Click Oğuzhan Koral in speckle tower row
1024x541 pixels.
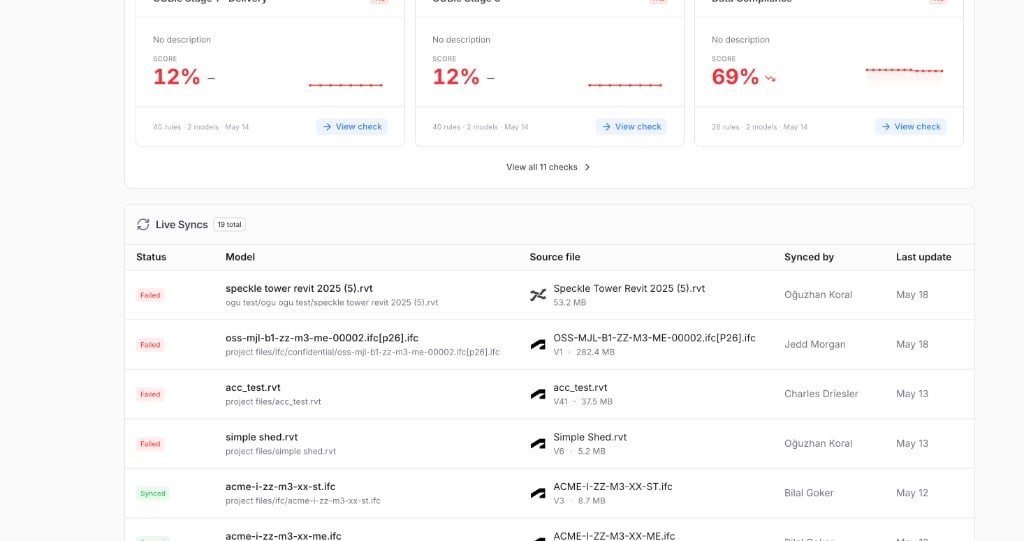818,295
